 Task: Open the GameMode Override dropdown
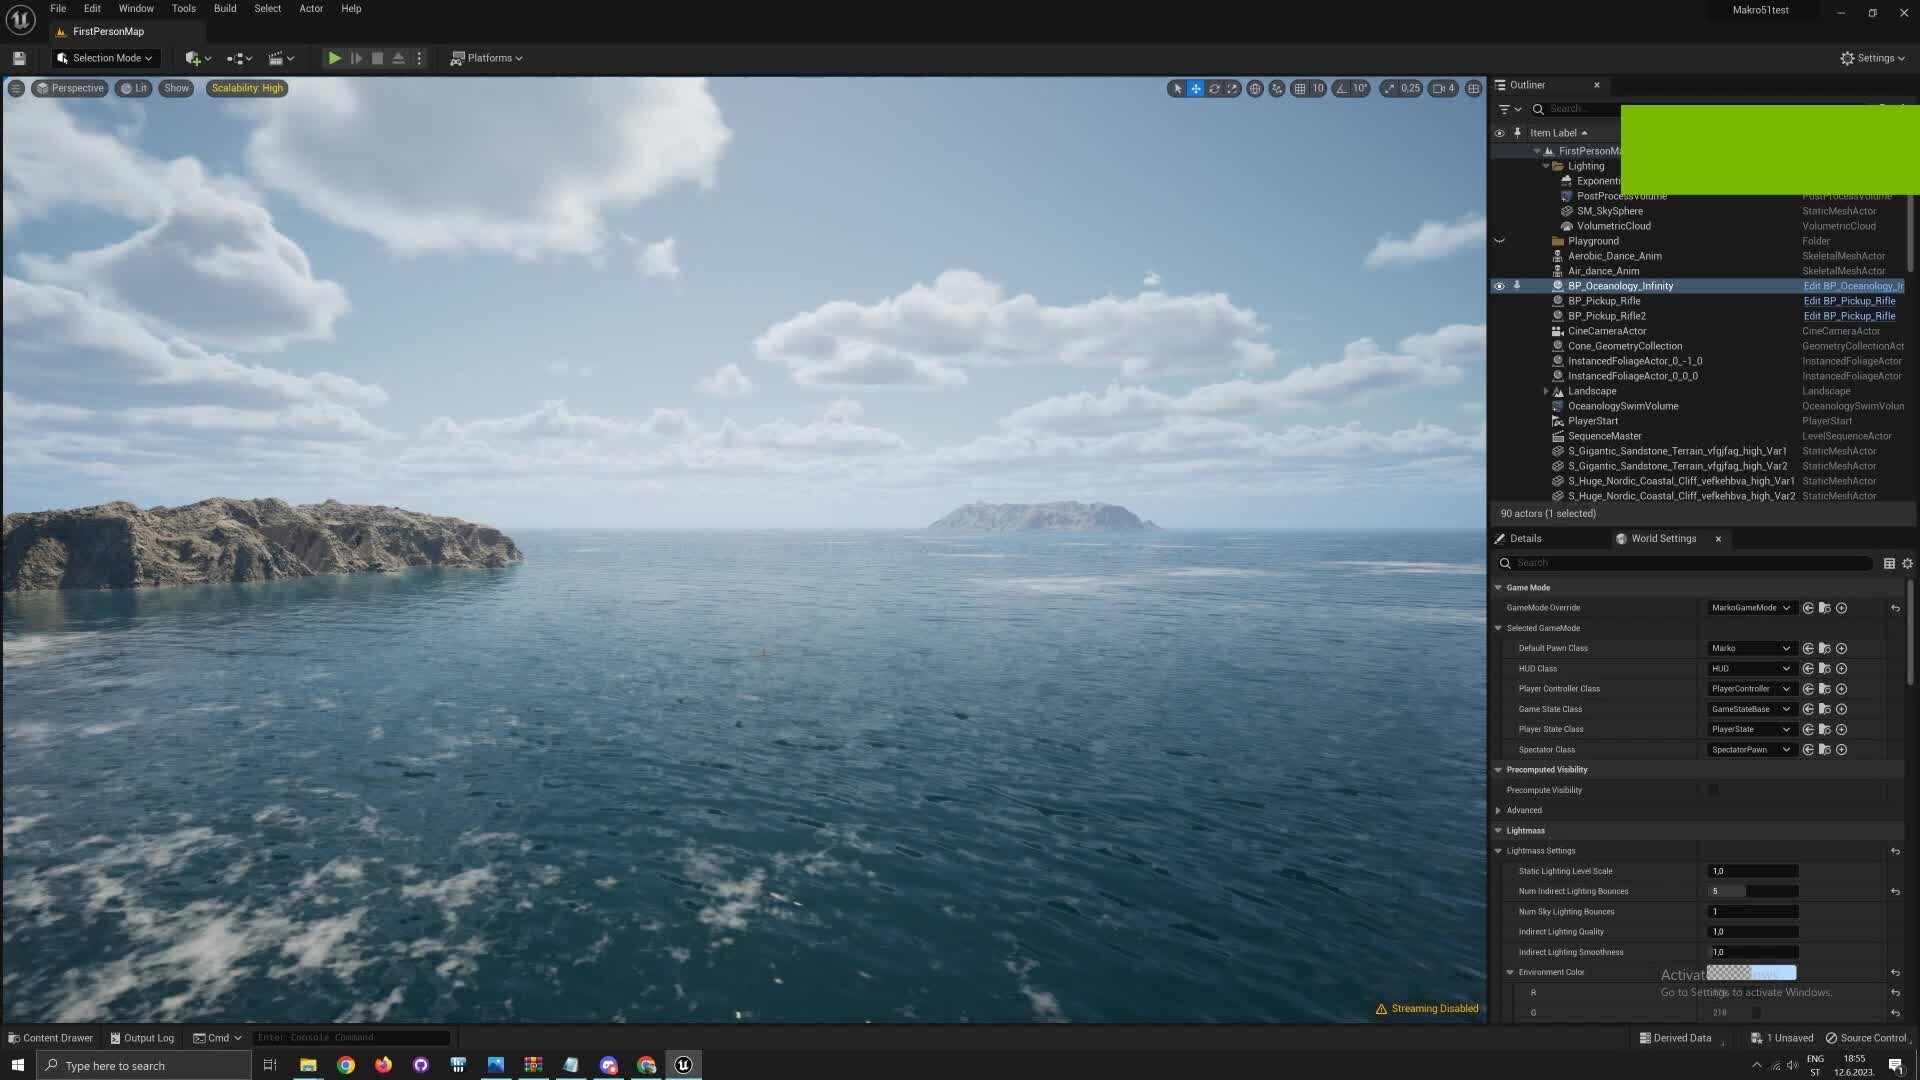(x=1750, y=607)
